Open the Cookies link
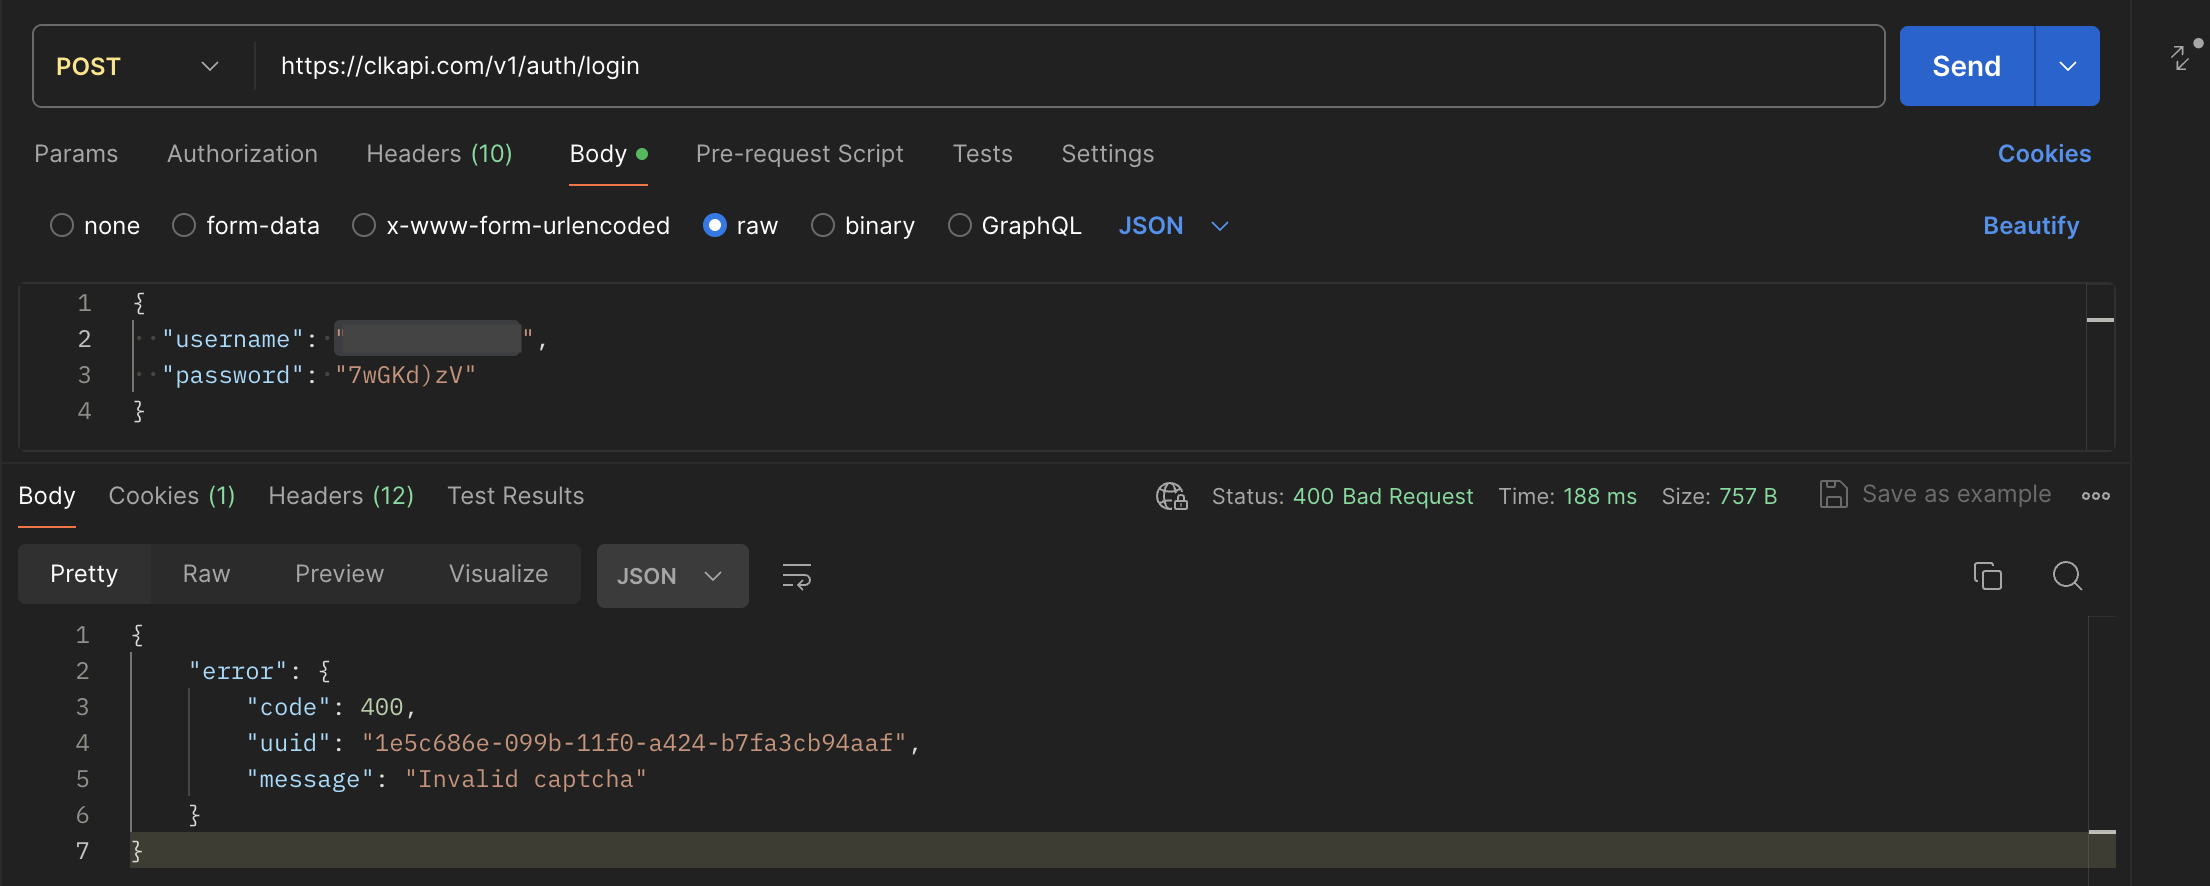This screenshot has width=2210, height=886. point(2044,154)
